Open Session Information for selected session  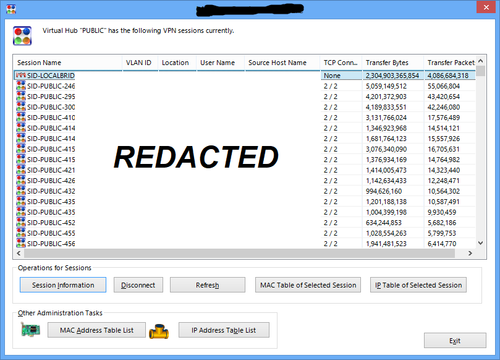pyautogui.click(x=63, y=285)
